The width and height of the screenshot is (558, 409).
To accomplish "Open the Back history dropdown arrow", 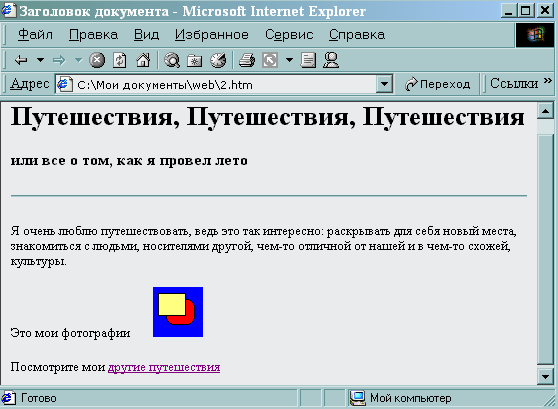I will 41,60.
